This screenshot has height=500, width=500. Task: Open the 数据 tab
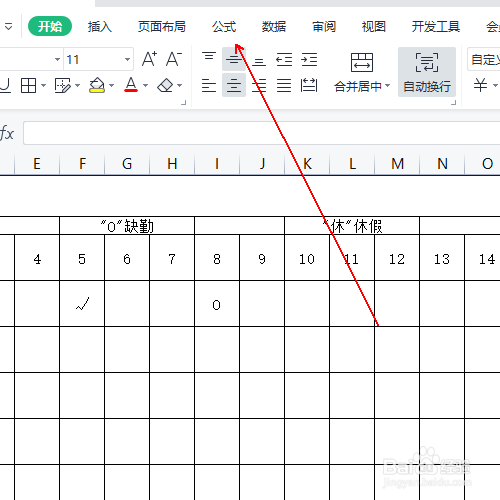tap(274, 26)
